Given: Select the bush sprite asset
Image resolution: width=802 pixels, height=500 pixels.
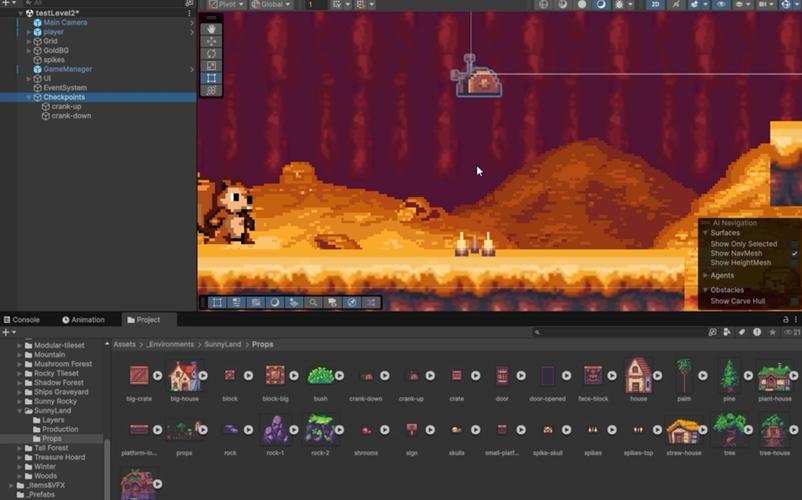Looking at the screenshot, I should point(320,375).
